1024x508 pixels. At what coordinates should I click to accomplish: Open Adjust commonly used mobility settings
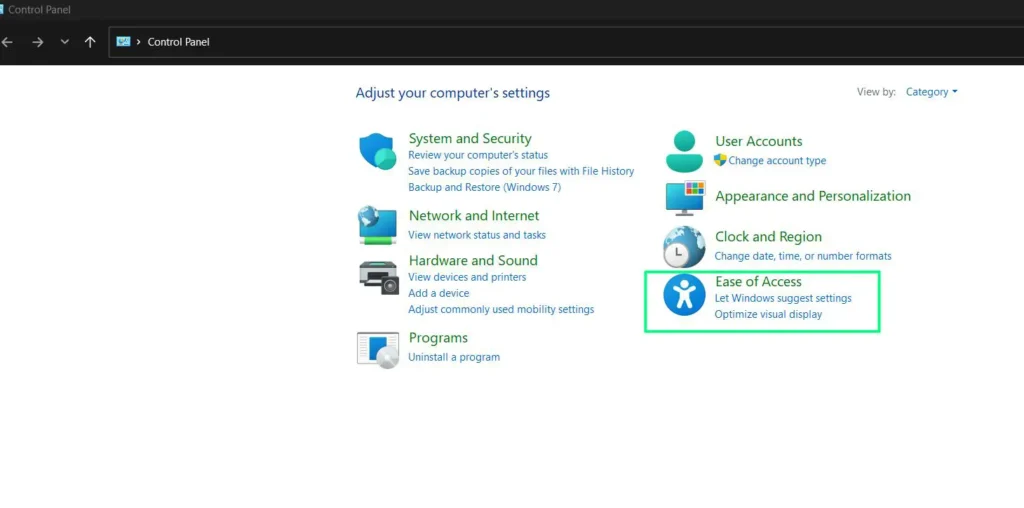pos(501,309)
